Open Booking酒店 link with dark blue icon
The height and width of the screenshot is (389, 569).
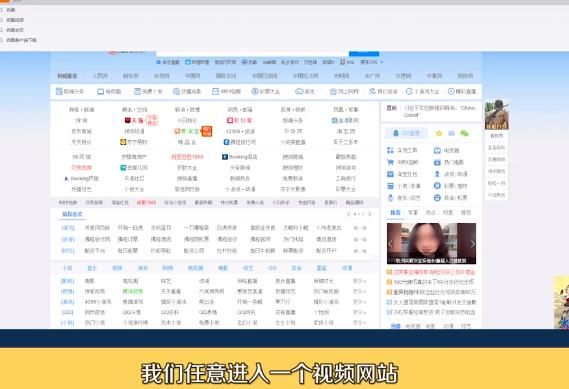pyautogui.click(x=240, y=157)
